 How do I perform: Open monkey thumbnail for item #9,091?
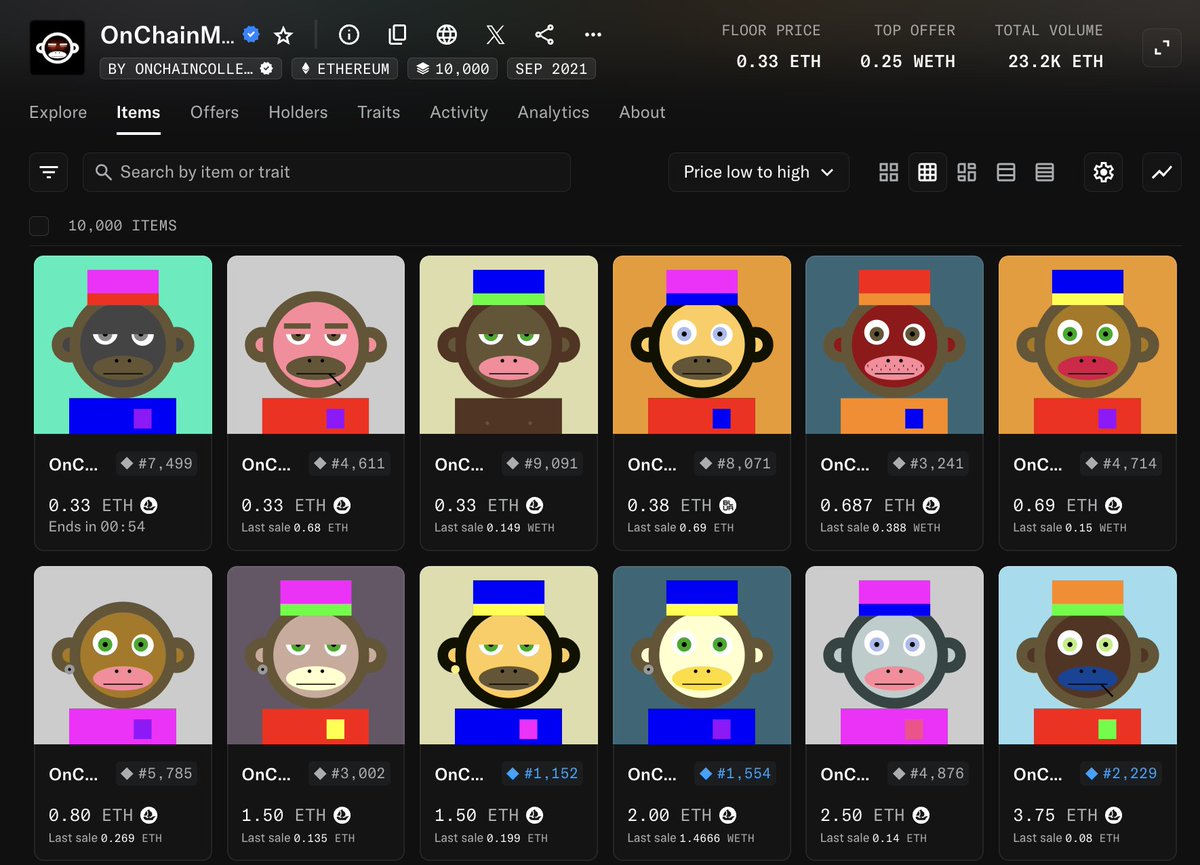coord(509,345)
